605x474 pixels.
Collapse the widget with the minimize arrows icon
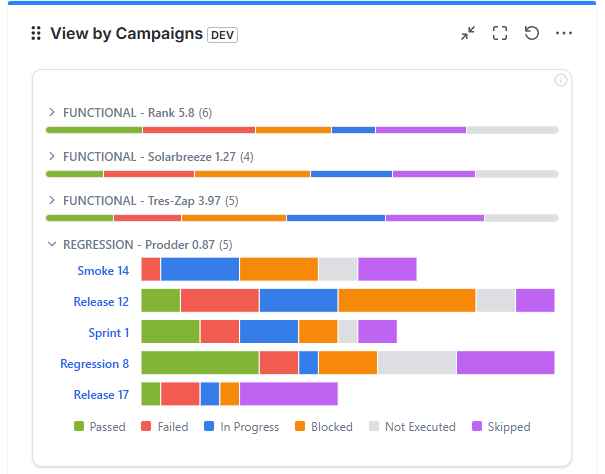point(468,33)
